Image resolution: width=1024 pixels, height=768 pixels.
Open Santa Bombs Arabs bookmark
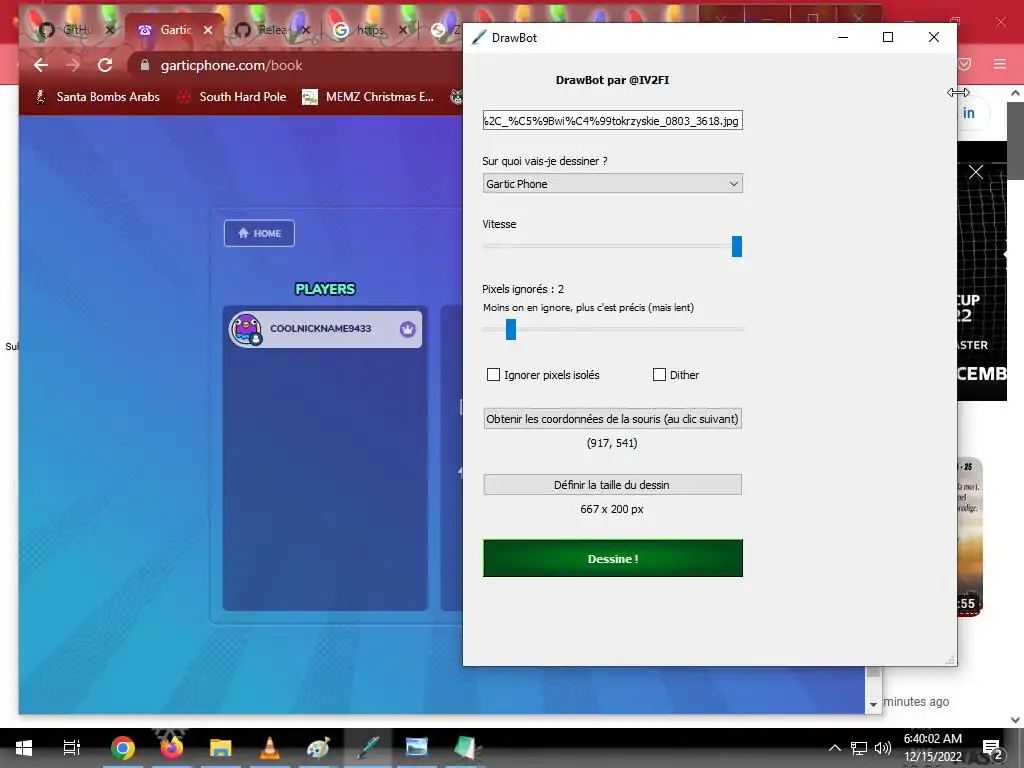coord(97,97)
